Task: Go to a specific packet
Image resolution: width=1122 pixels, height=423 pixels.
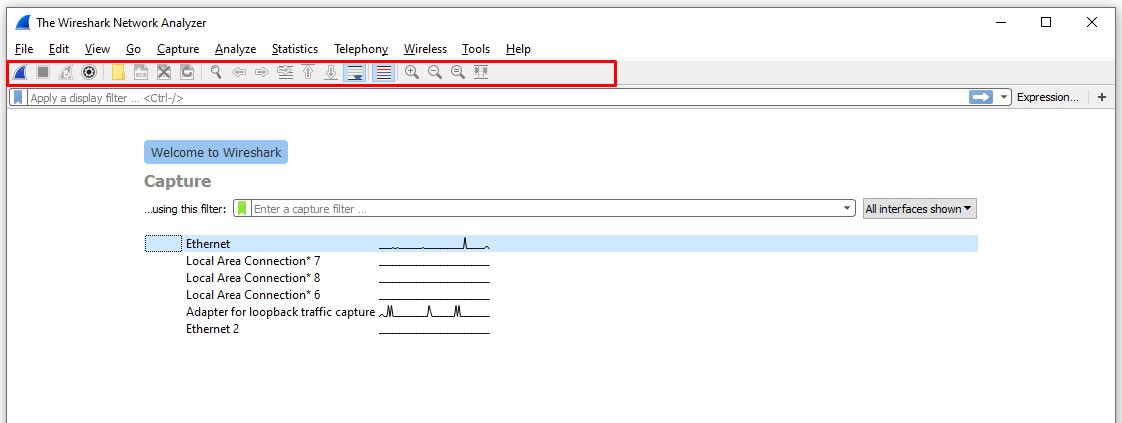Action: coord(286,72)
